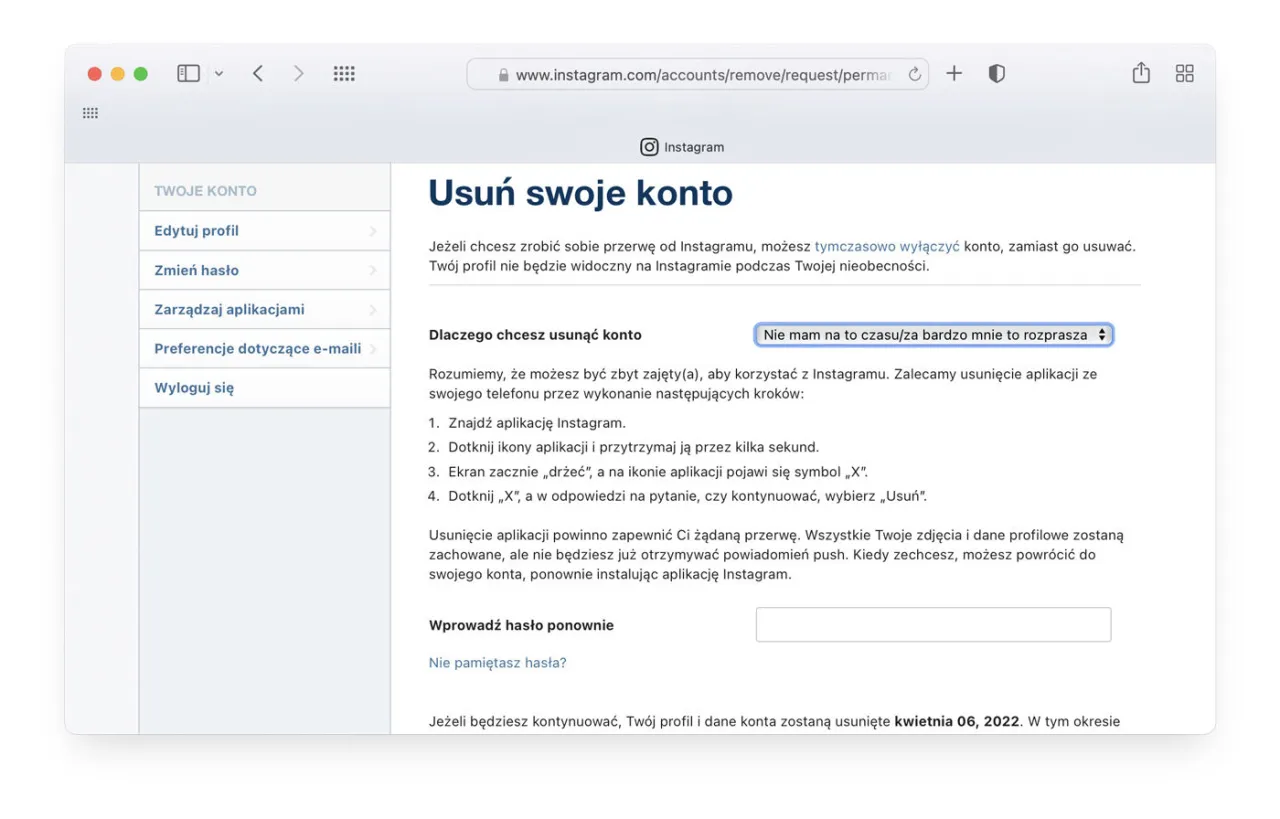Select the Instagram tab
1280x819 pixels.
pos(682,147)
